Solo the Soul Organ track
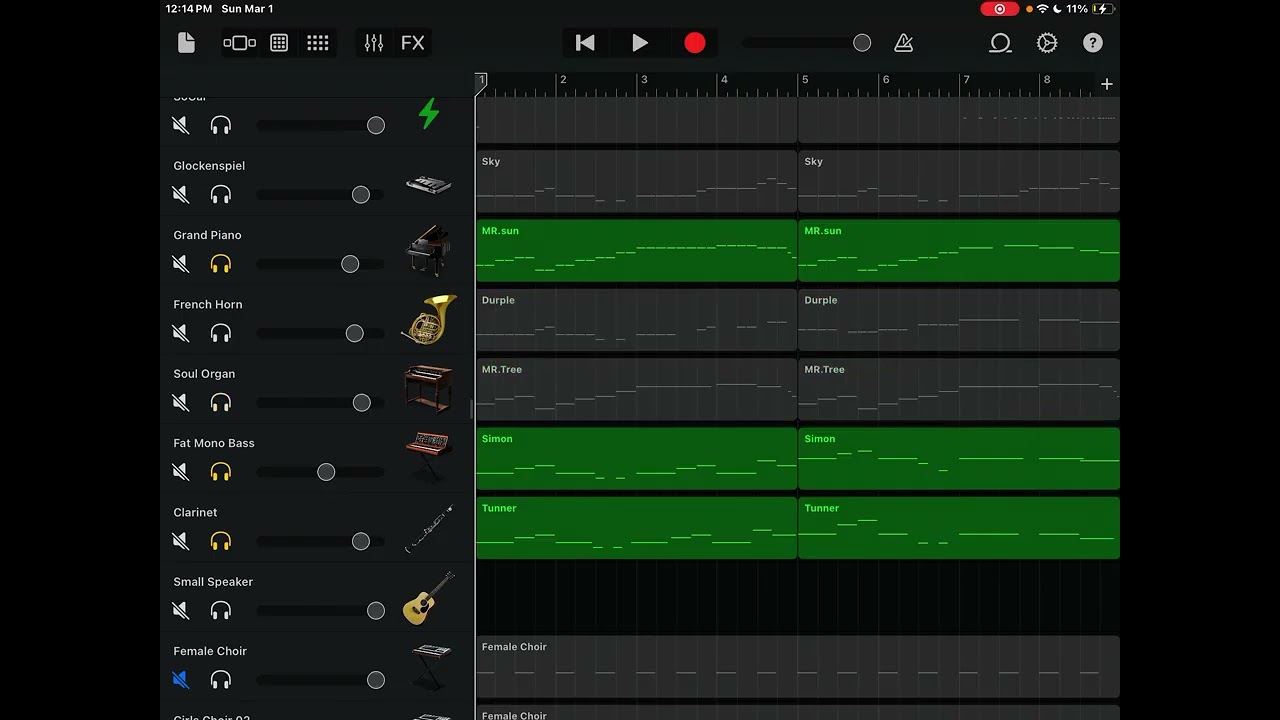1280x720 pixels. [221, 403]
